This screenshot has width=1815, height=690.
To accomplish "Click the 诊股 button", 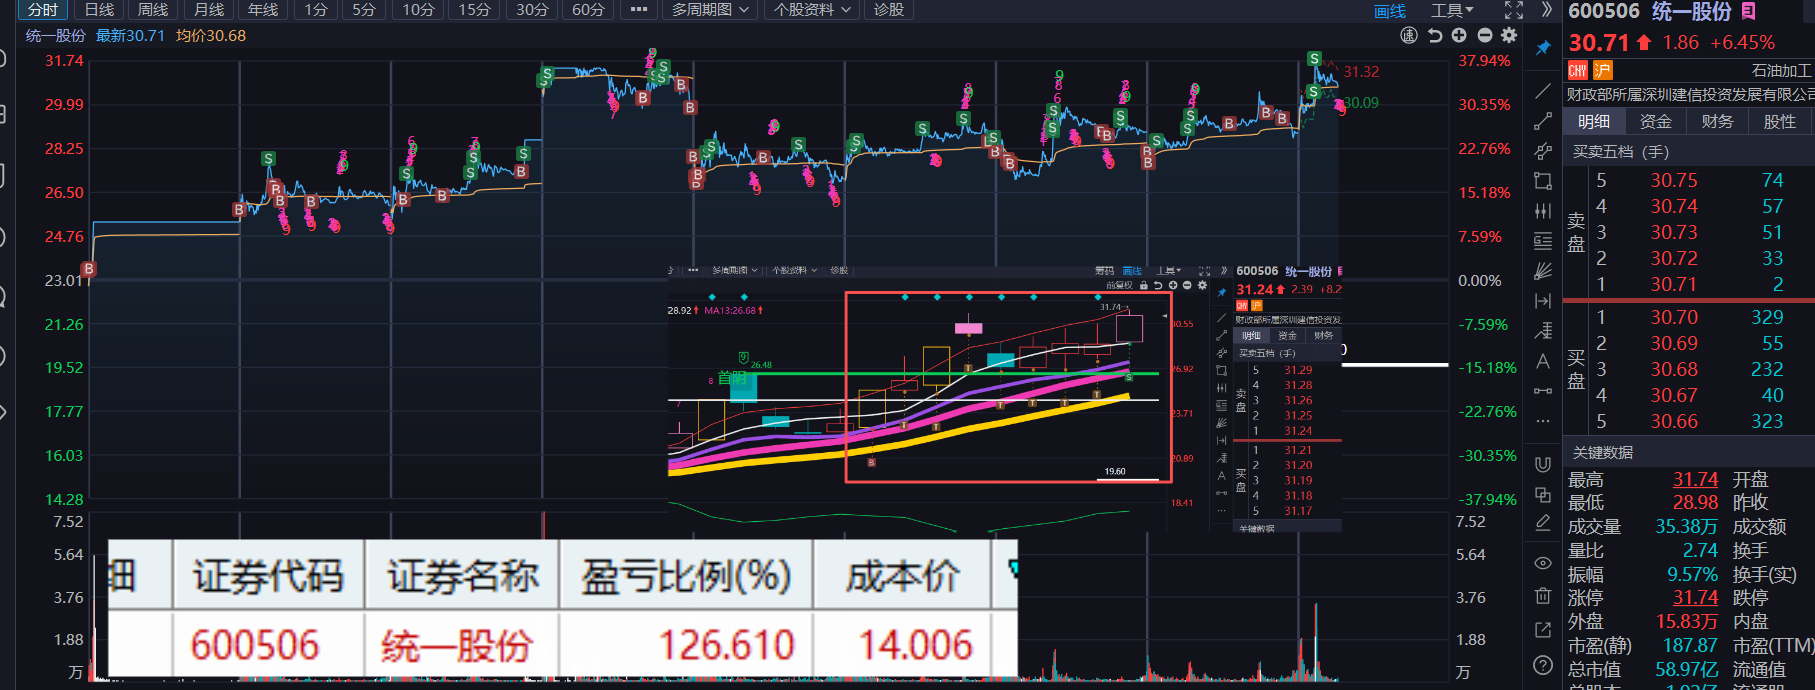I will [x=888, y=10].
